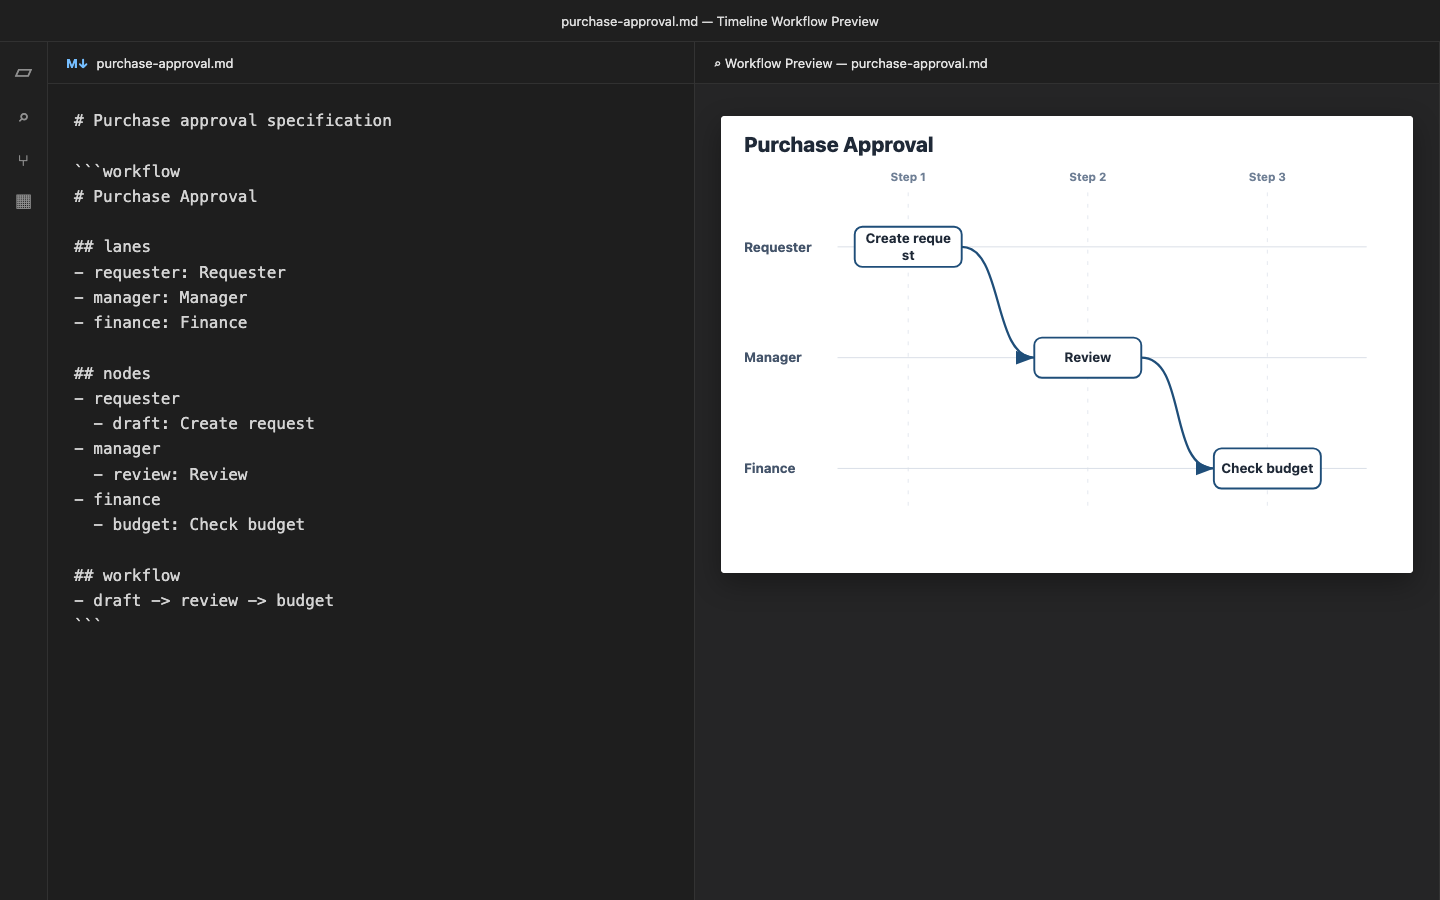Open the Extensions grid icon

(x=23, y=201)
